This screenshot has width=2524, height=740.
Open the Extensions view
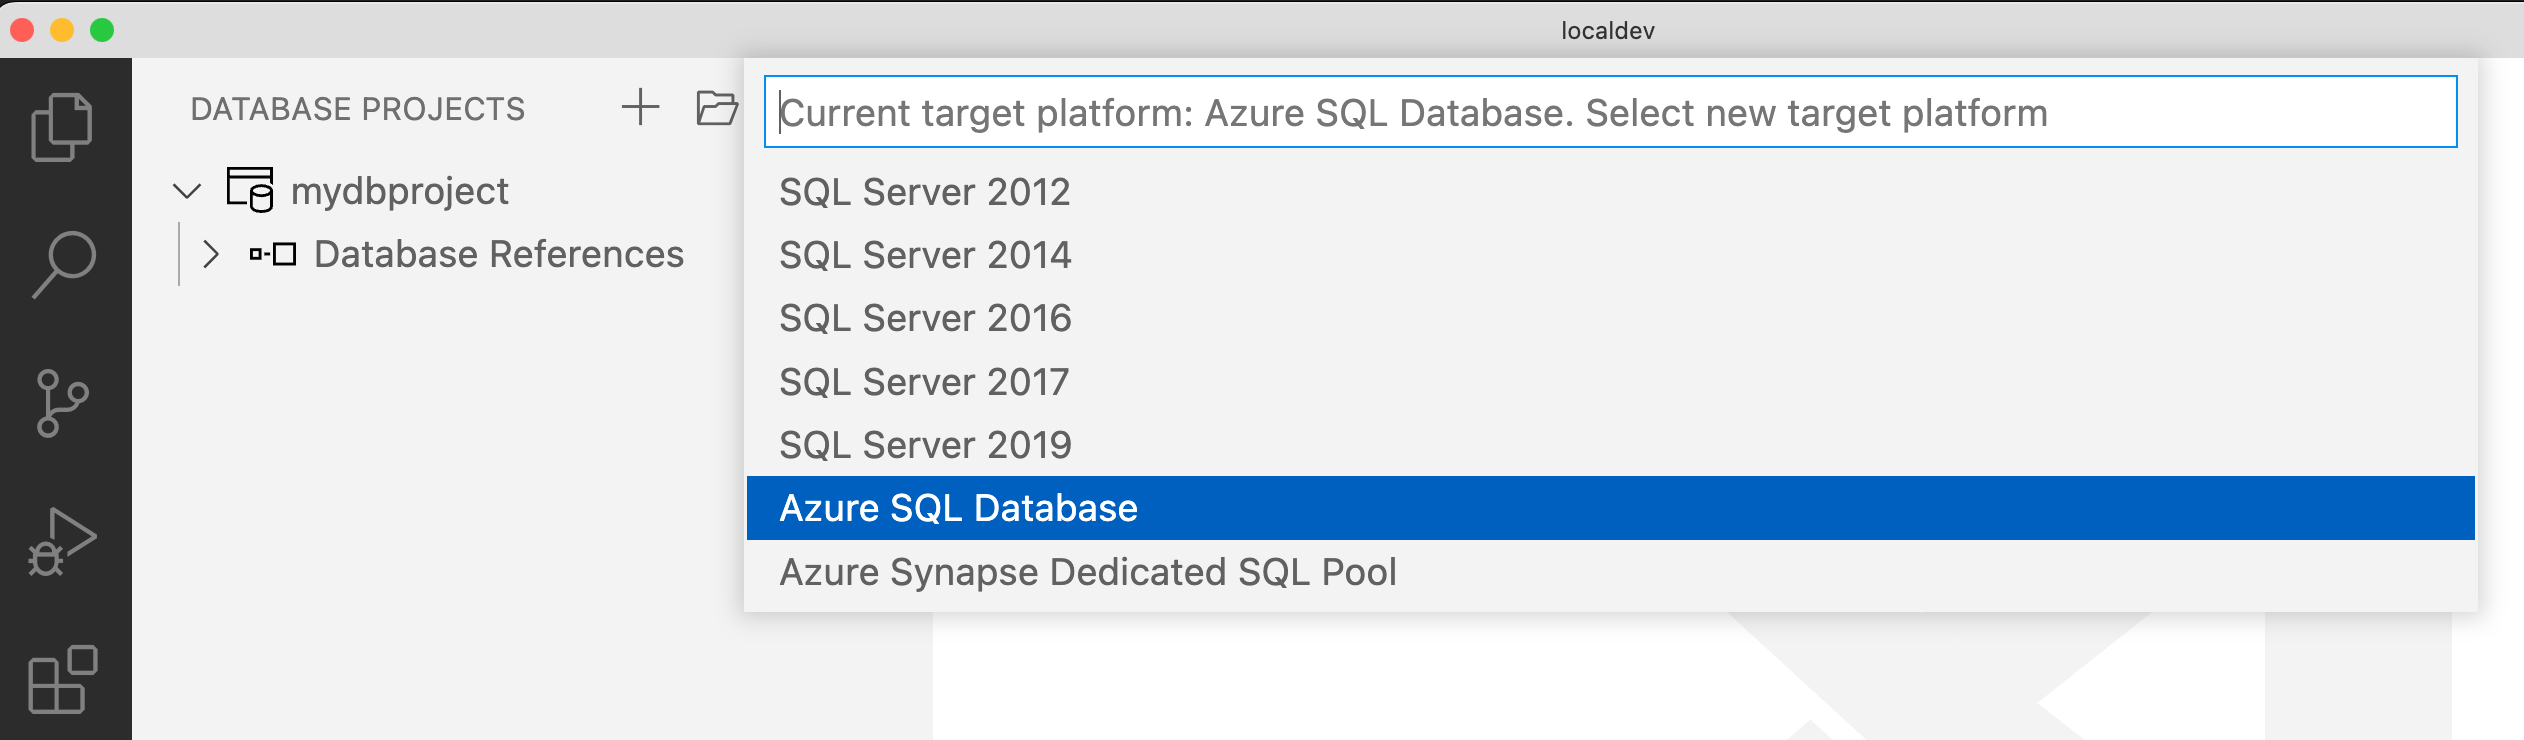(62, 679)
